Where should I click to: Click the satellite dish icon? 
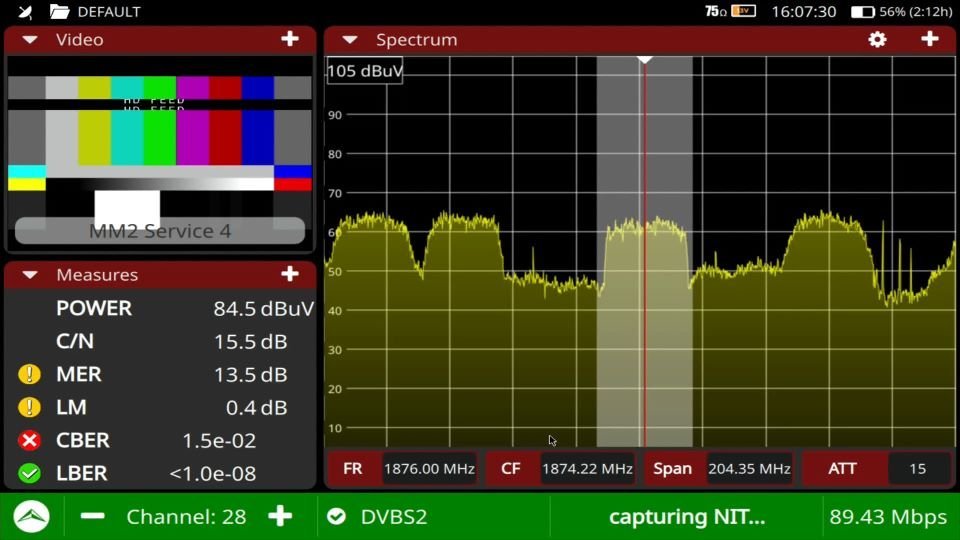[x=26, y=12]
